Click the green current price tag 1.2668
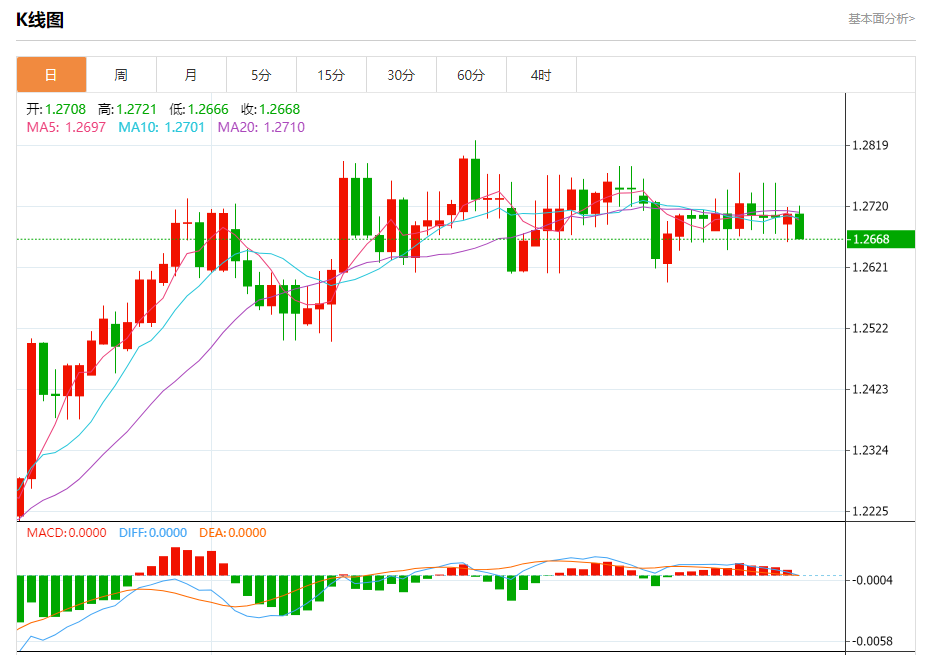The height and width of the screenshot is (655, 926). (x=881, y=239)
